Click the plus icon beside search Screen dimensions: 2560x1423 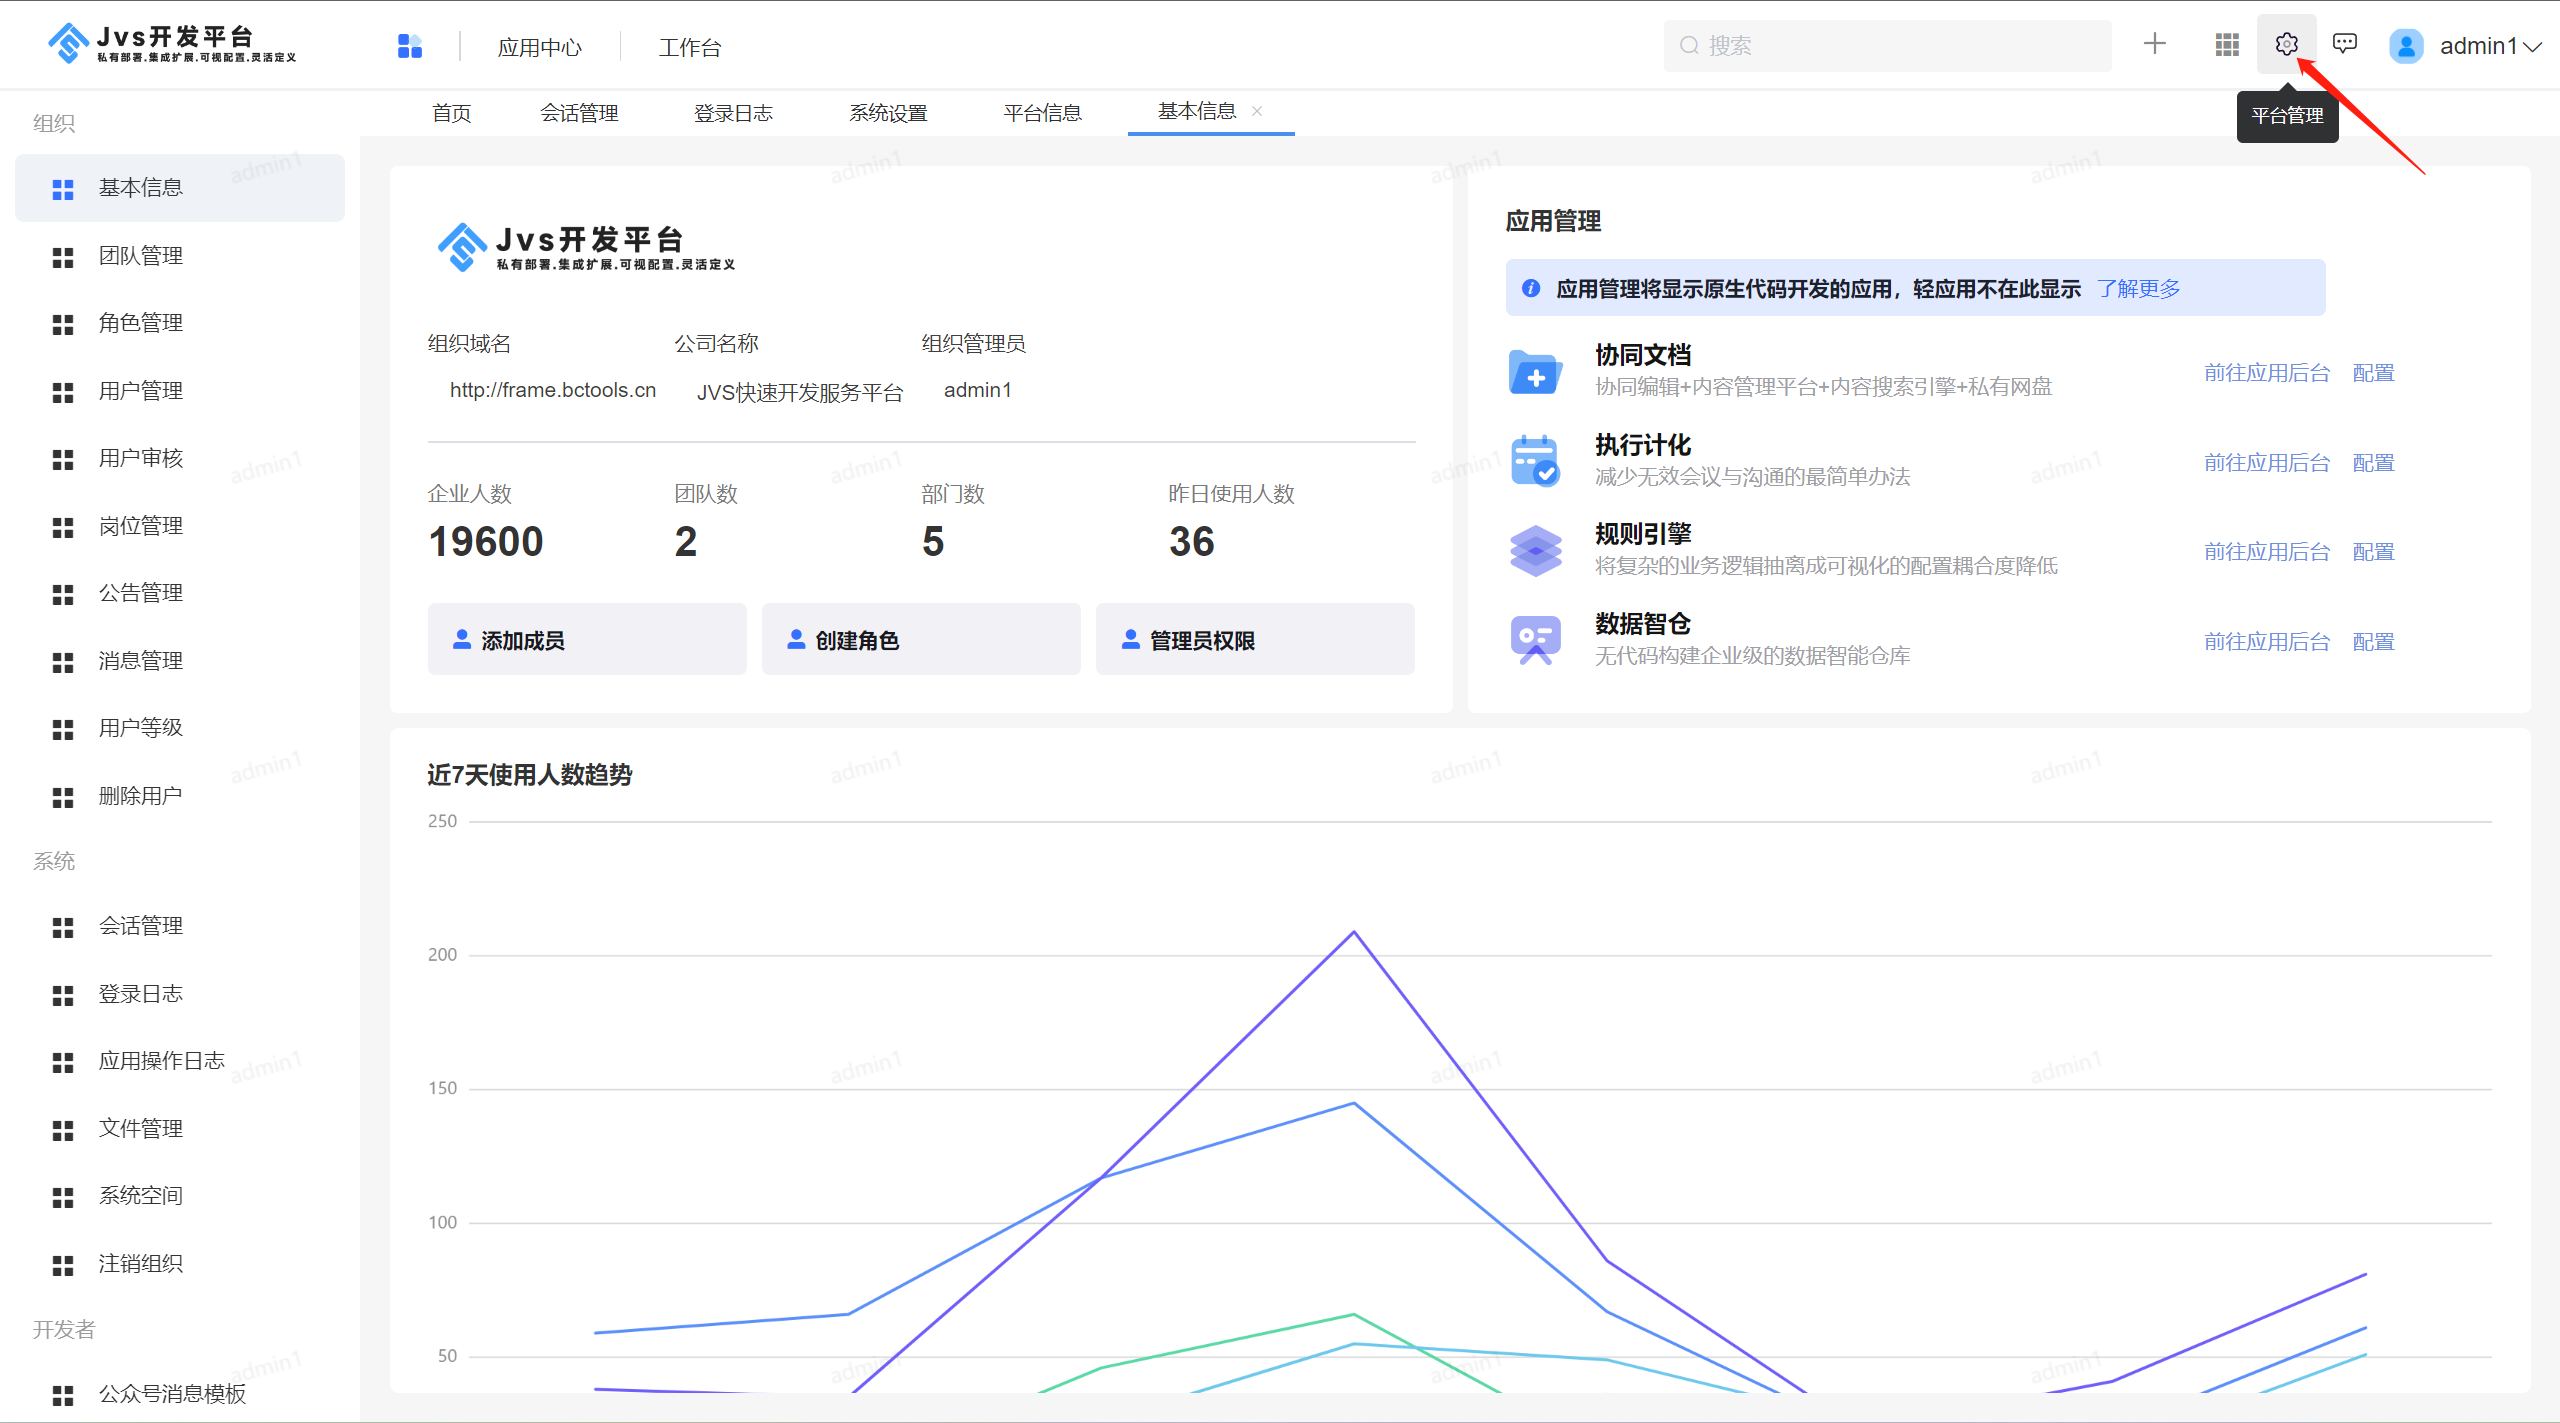coord(2155,44)
